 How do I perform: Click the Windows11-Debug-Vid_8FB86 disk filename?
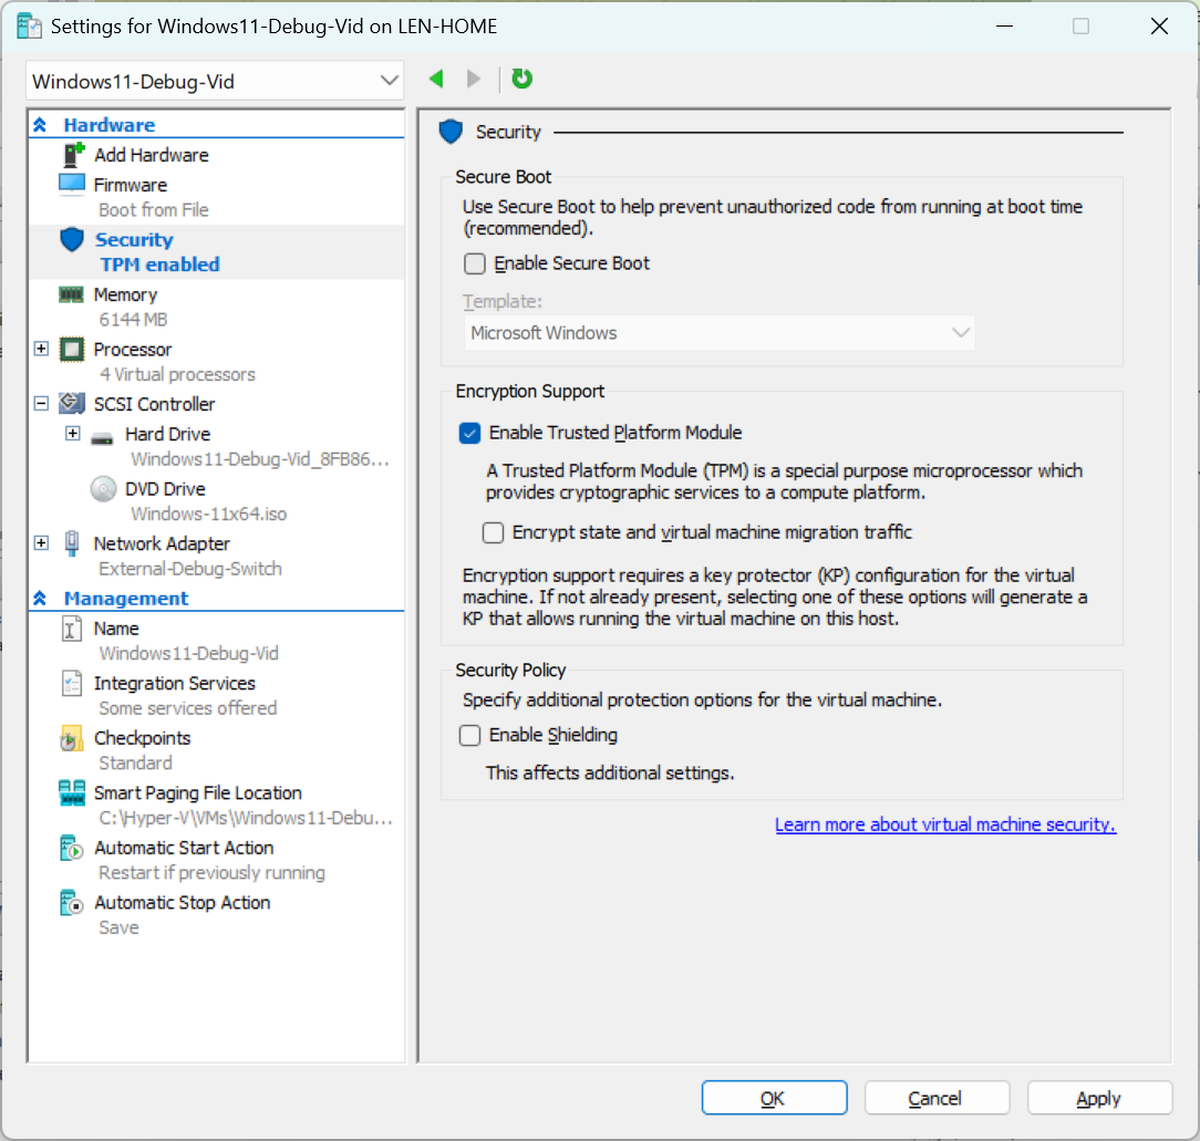click(260, 459)
